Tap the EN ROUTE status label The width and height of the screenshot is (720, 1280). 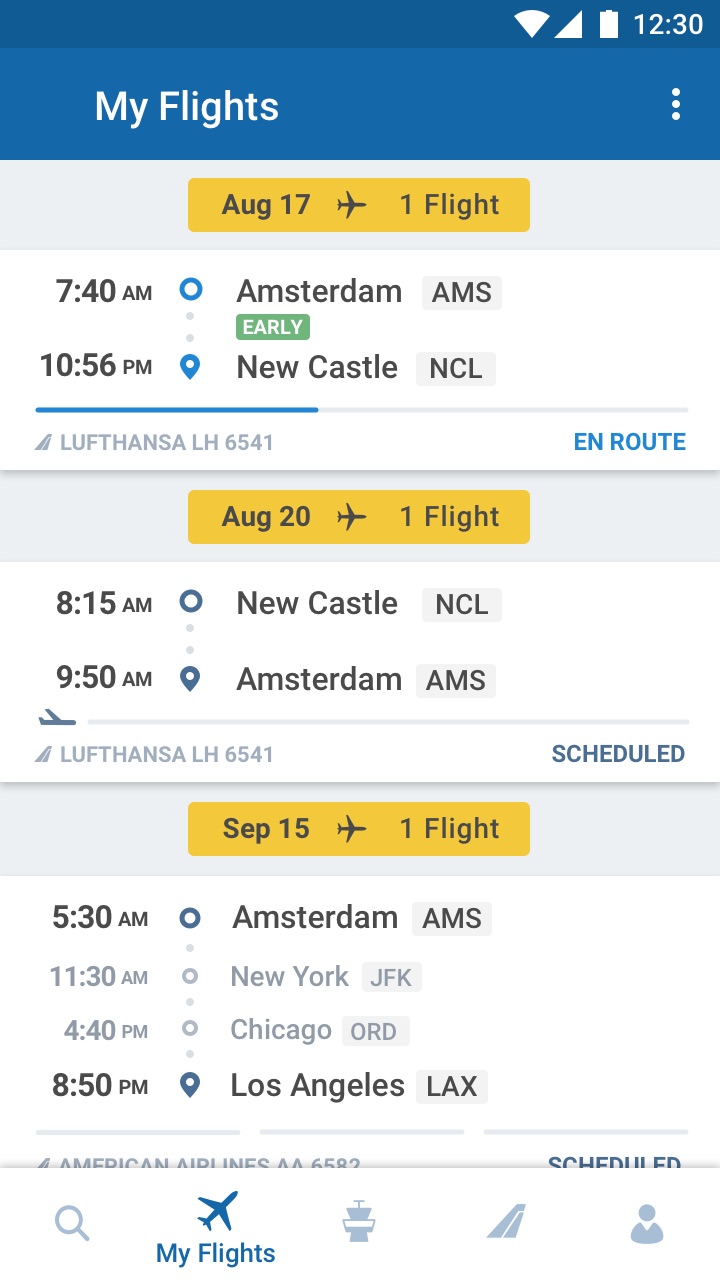coord(629,442)
